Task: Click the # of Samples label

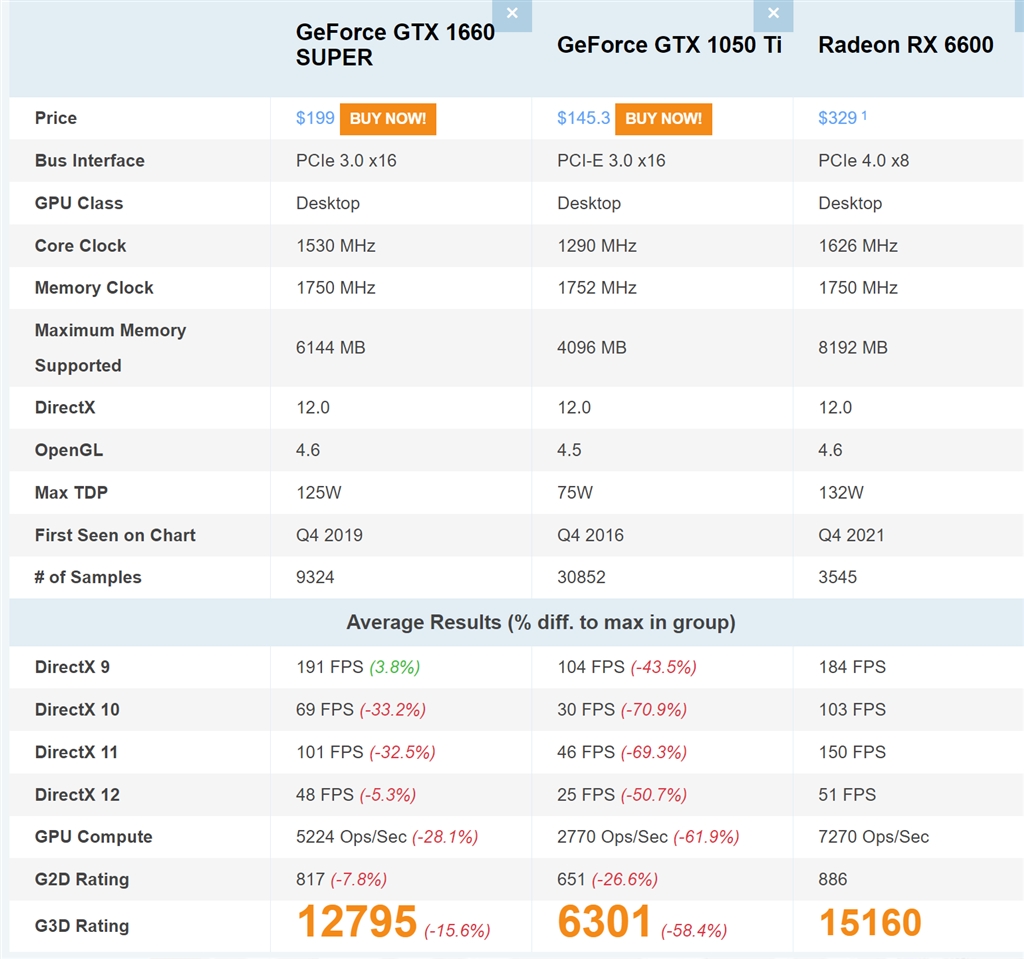Action: [x=88, y=577]
